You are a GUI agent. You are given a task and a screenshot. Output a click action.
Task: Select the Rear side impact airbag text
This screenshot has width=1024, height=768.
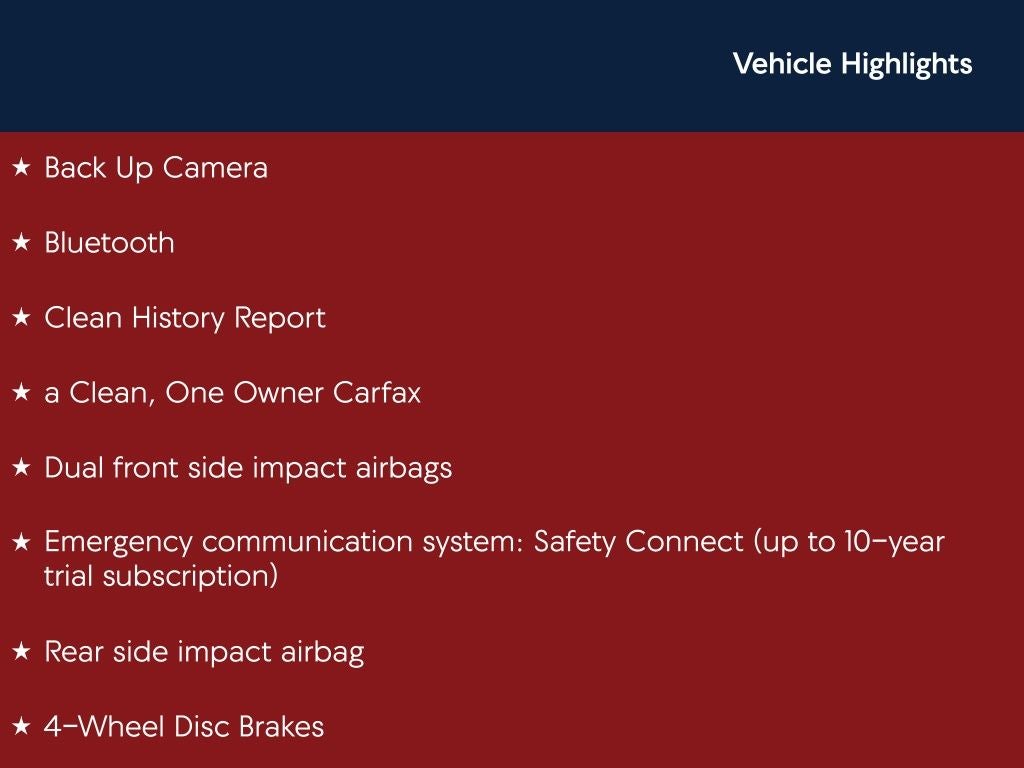(x=204, y=653)
